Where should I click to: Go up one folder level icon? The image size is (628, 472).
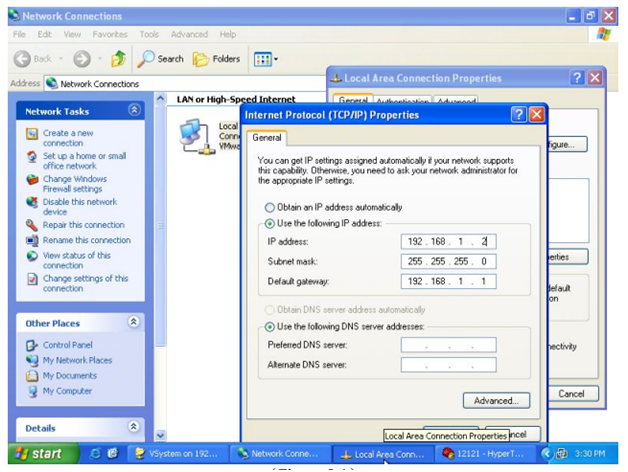click(x=118, y=59)
